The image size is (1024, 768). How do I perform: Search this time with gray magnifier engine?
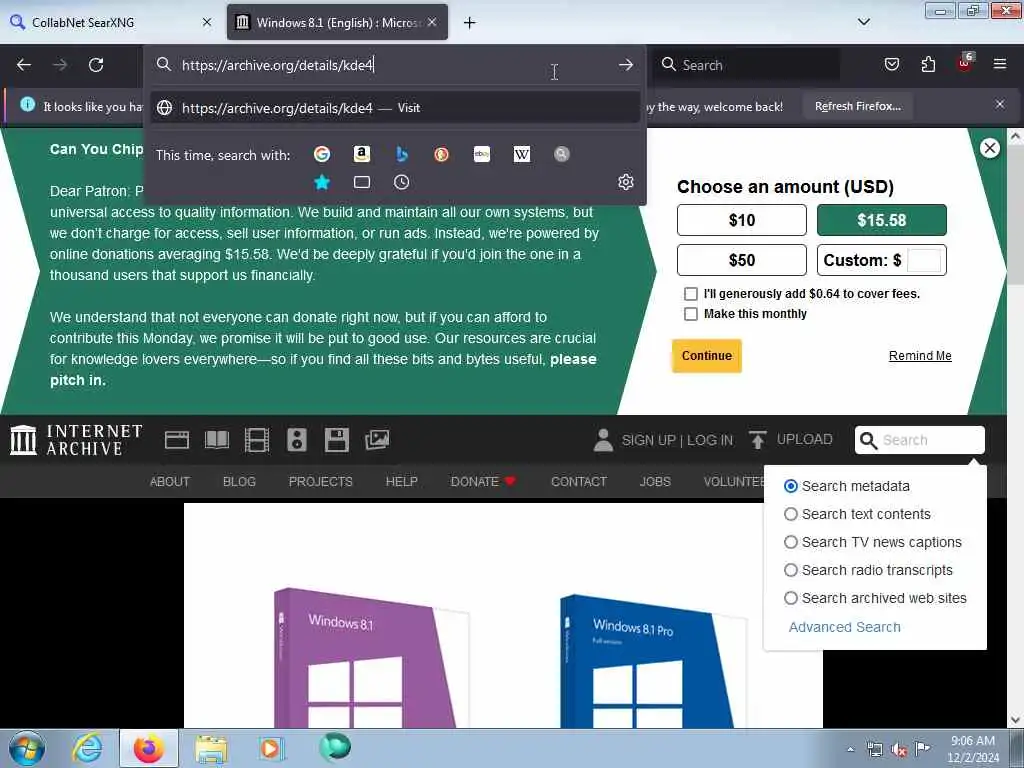tap(562, 154)
